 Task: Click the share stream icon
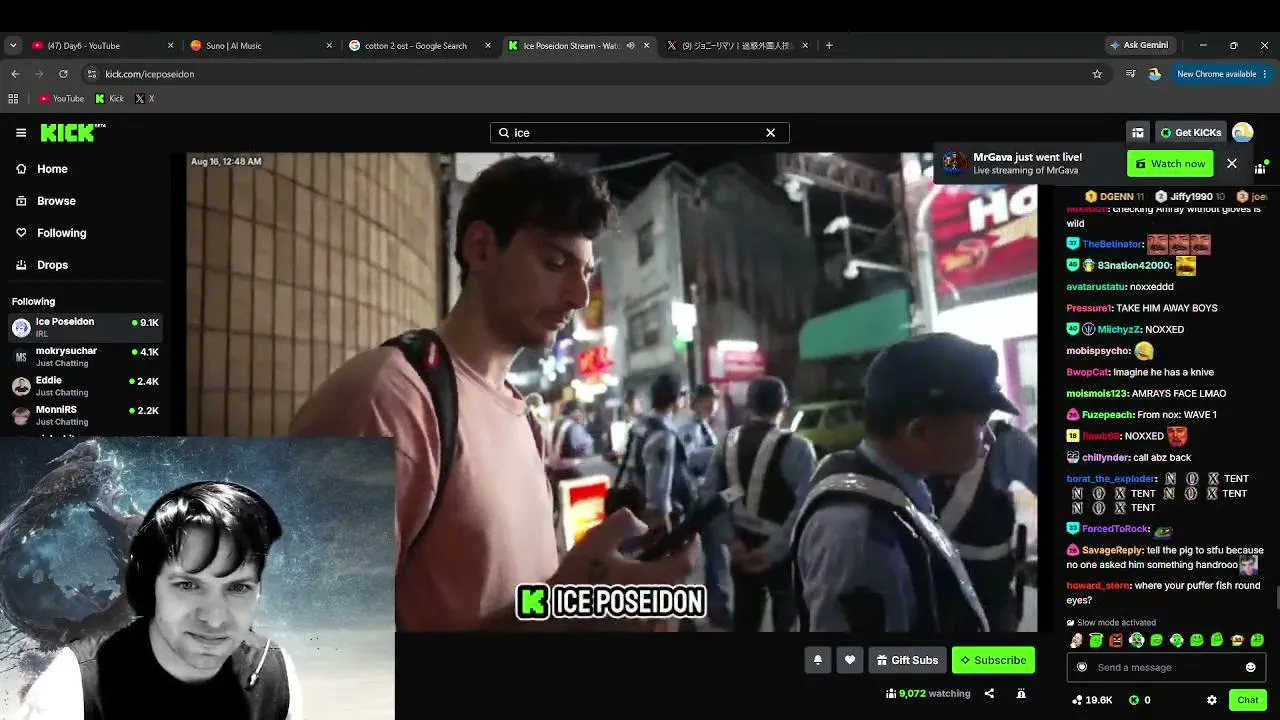point(989,693)
